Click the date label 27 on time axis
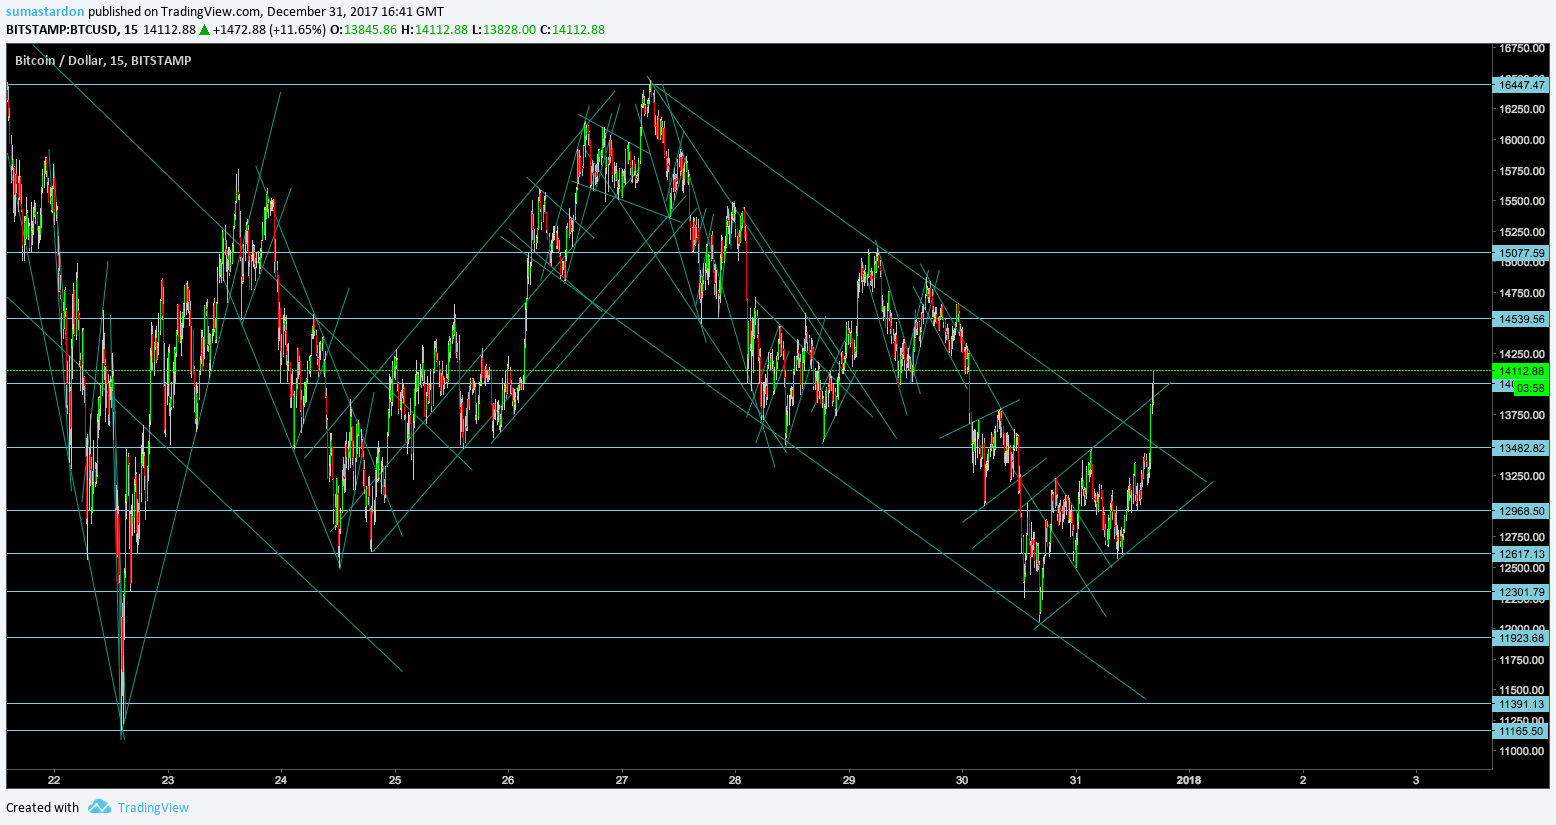The image size is (1556, 825). click(x=622, y=780)
